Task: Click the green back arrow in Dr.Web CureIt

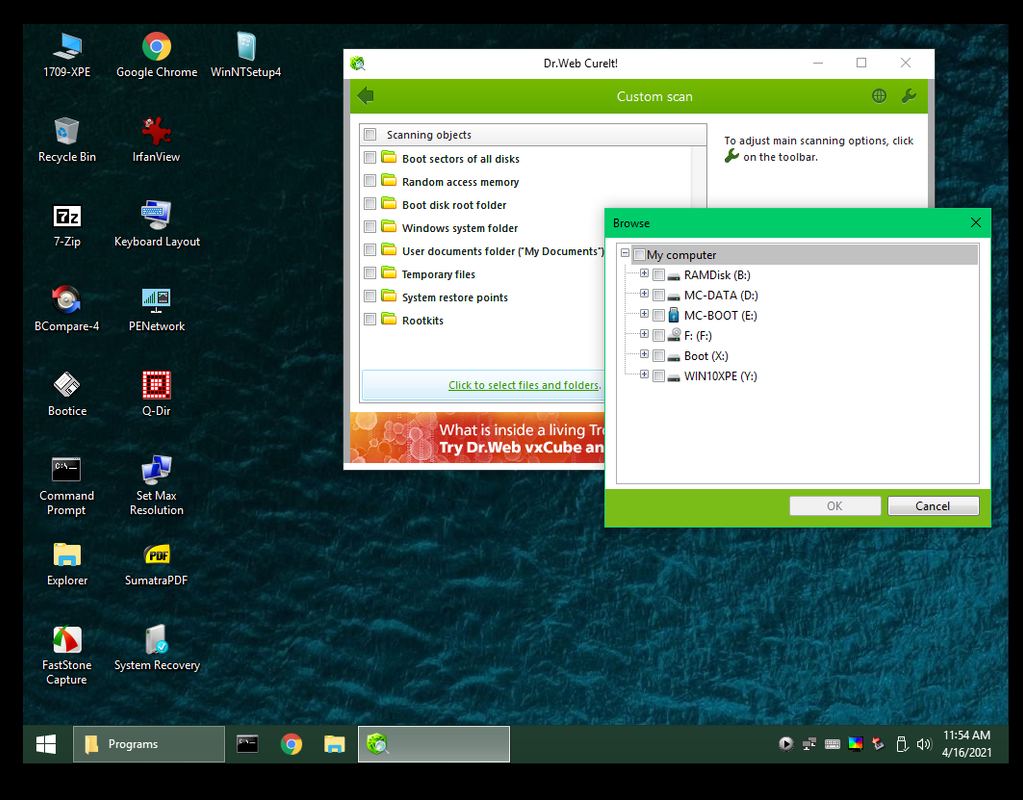Action: 365,96
